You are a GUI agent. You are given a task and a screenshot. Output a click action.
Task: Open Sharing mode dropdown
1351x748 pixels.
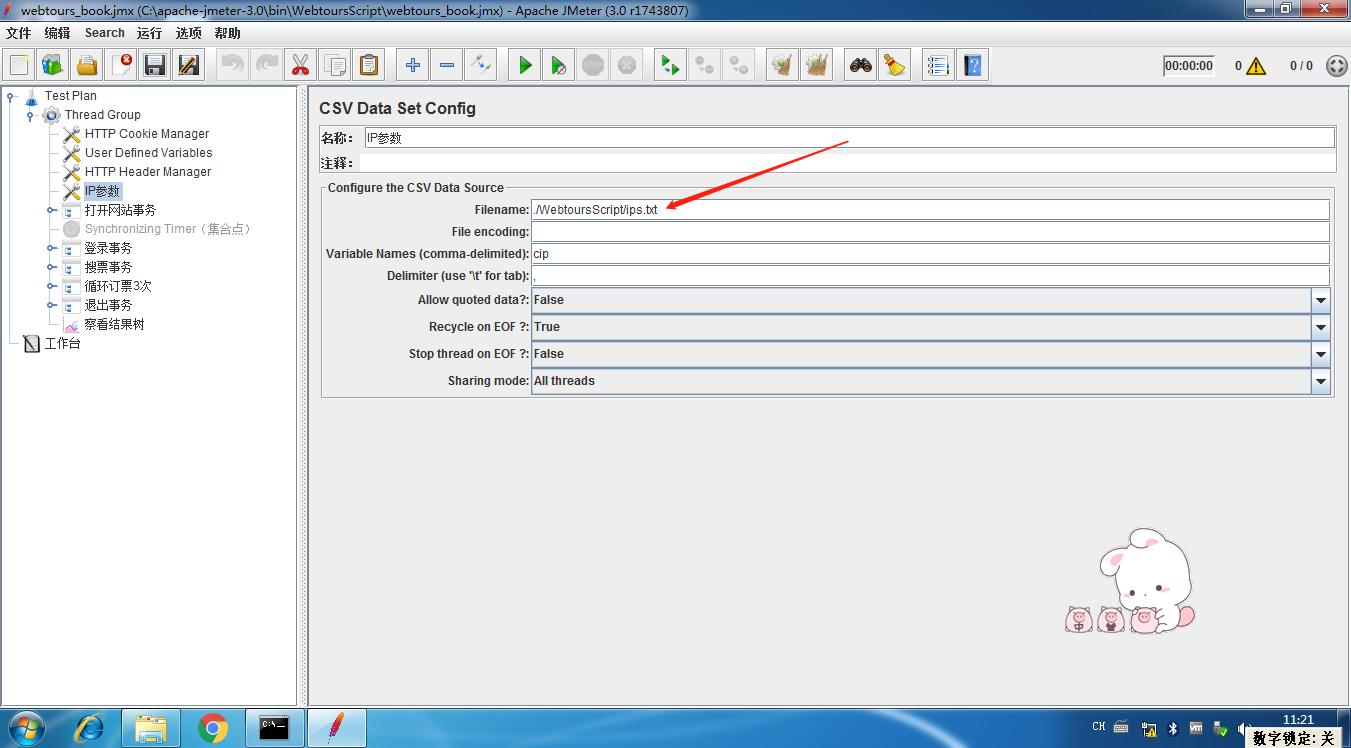1321,381
